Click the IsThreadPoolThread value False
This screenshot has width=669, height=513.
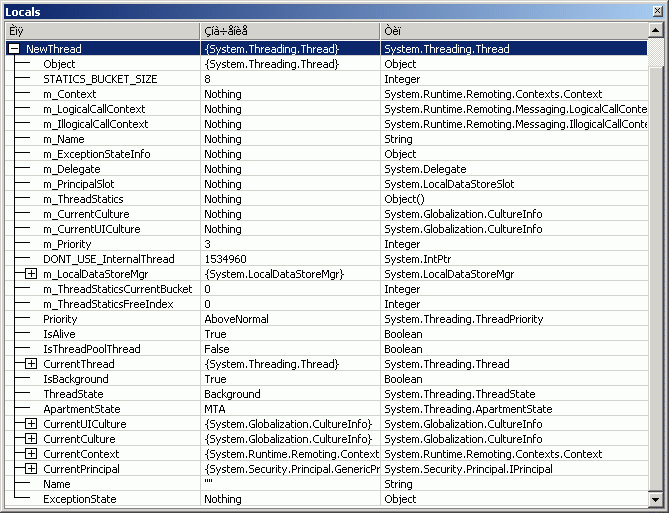[217, 349]
